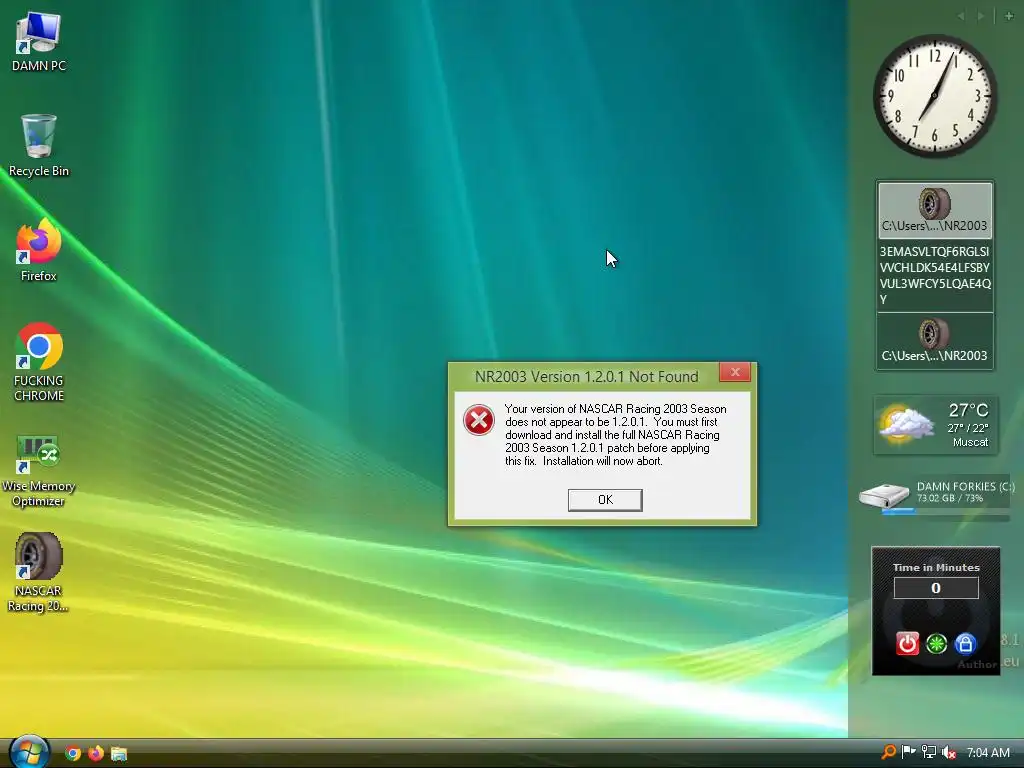Launch Firefox from the taskbar quick launch
This screenshot has width=1024, height=768.
[95, 753]
